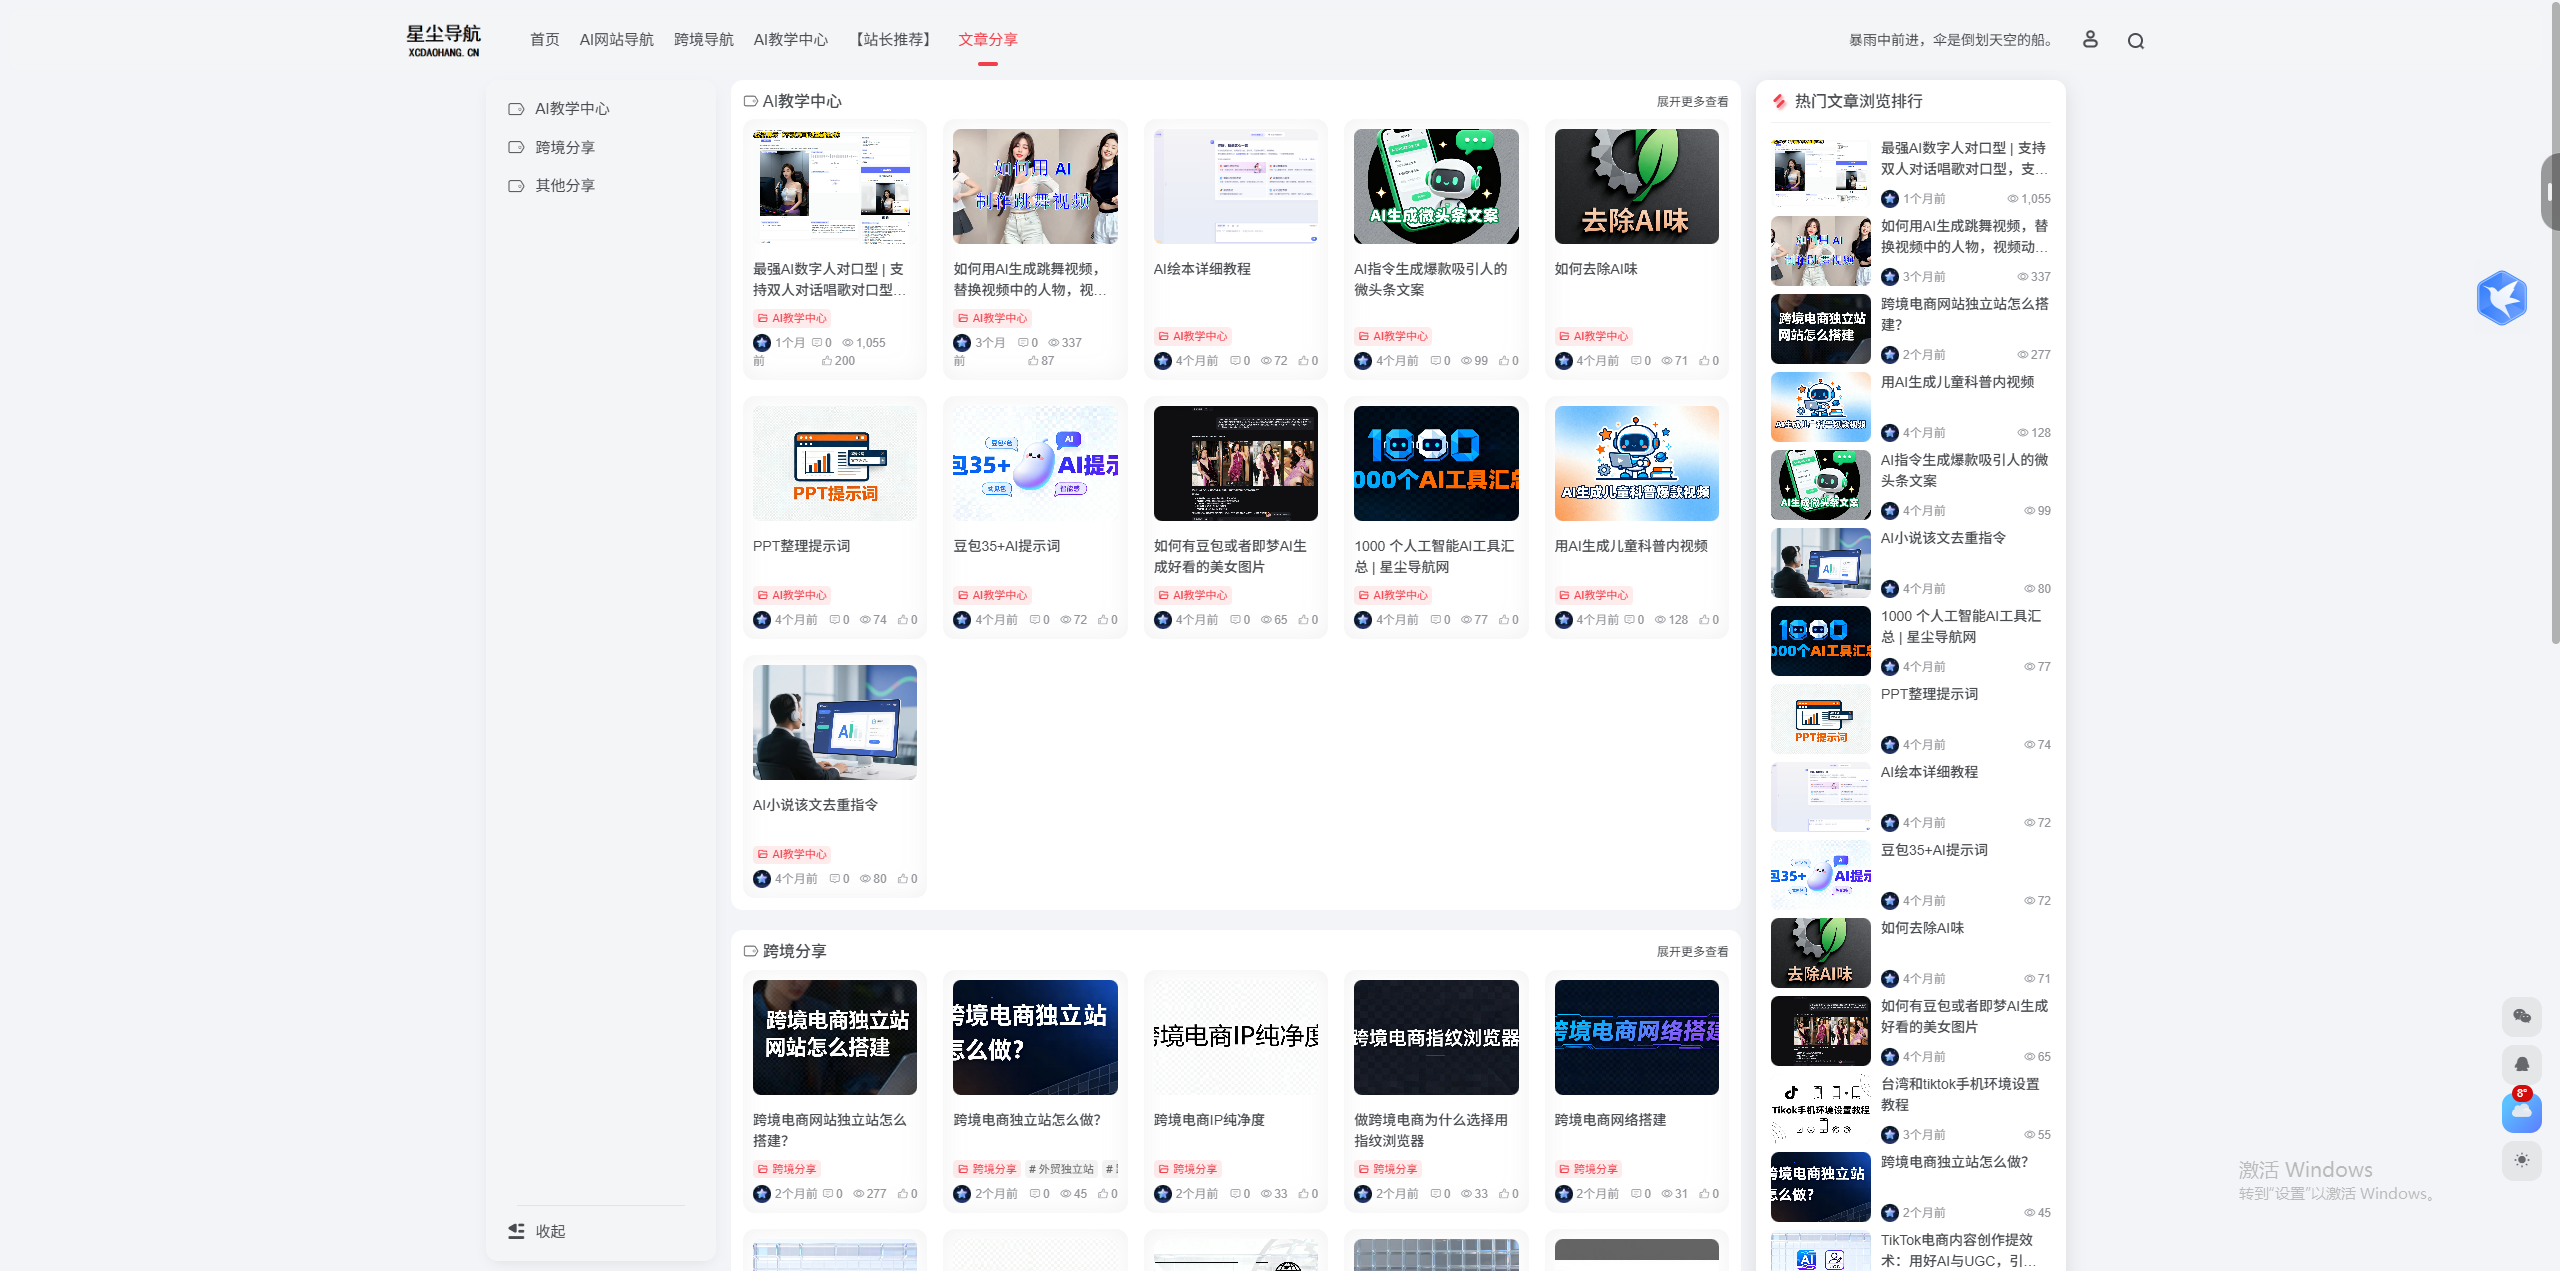Click the category icon beside AI教学中心 in sidebar

(516, 108)
